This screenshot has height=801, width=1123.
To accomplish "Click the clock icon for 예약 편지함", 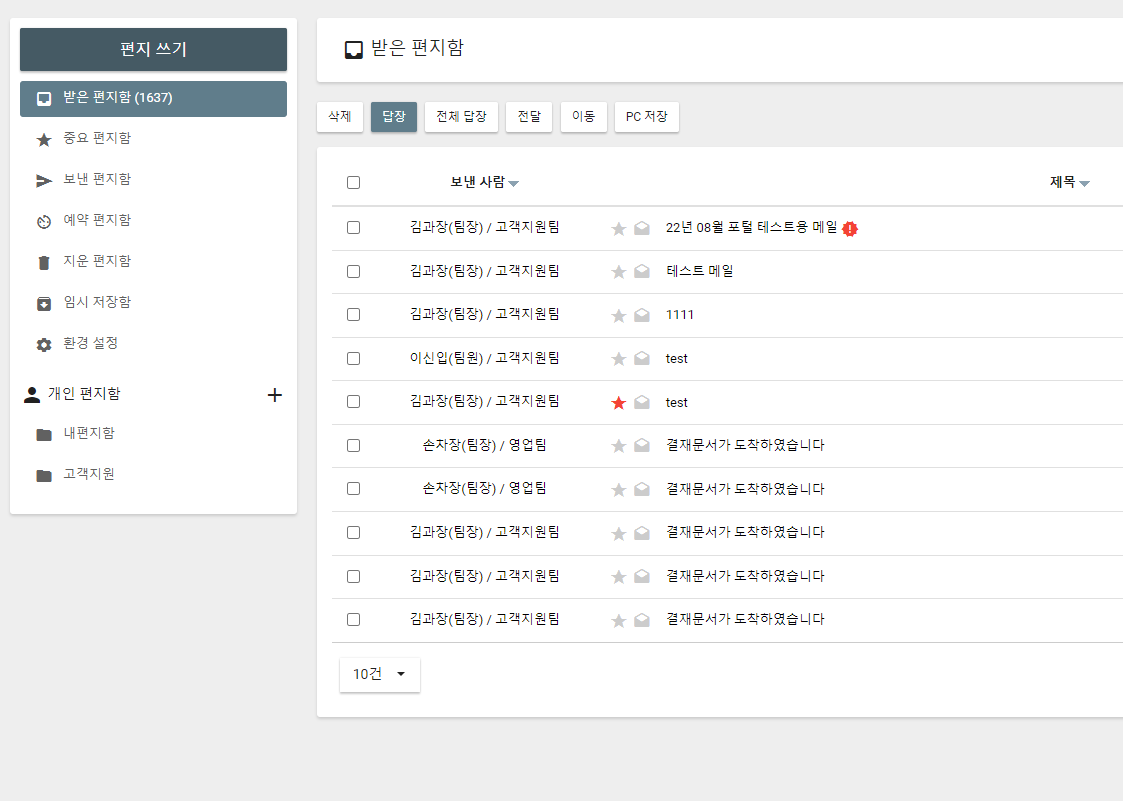I will coord(44,221).
